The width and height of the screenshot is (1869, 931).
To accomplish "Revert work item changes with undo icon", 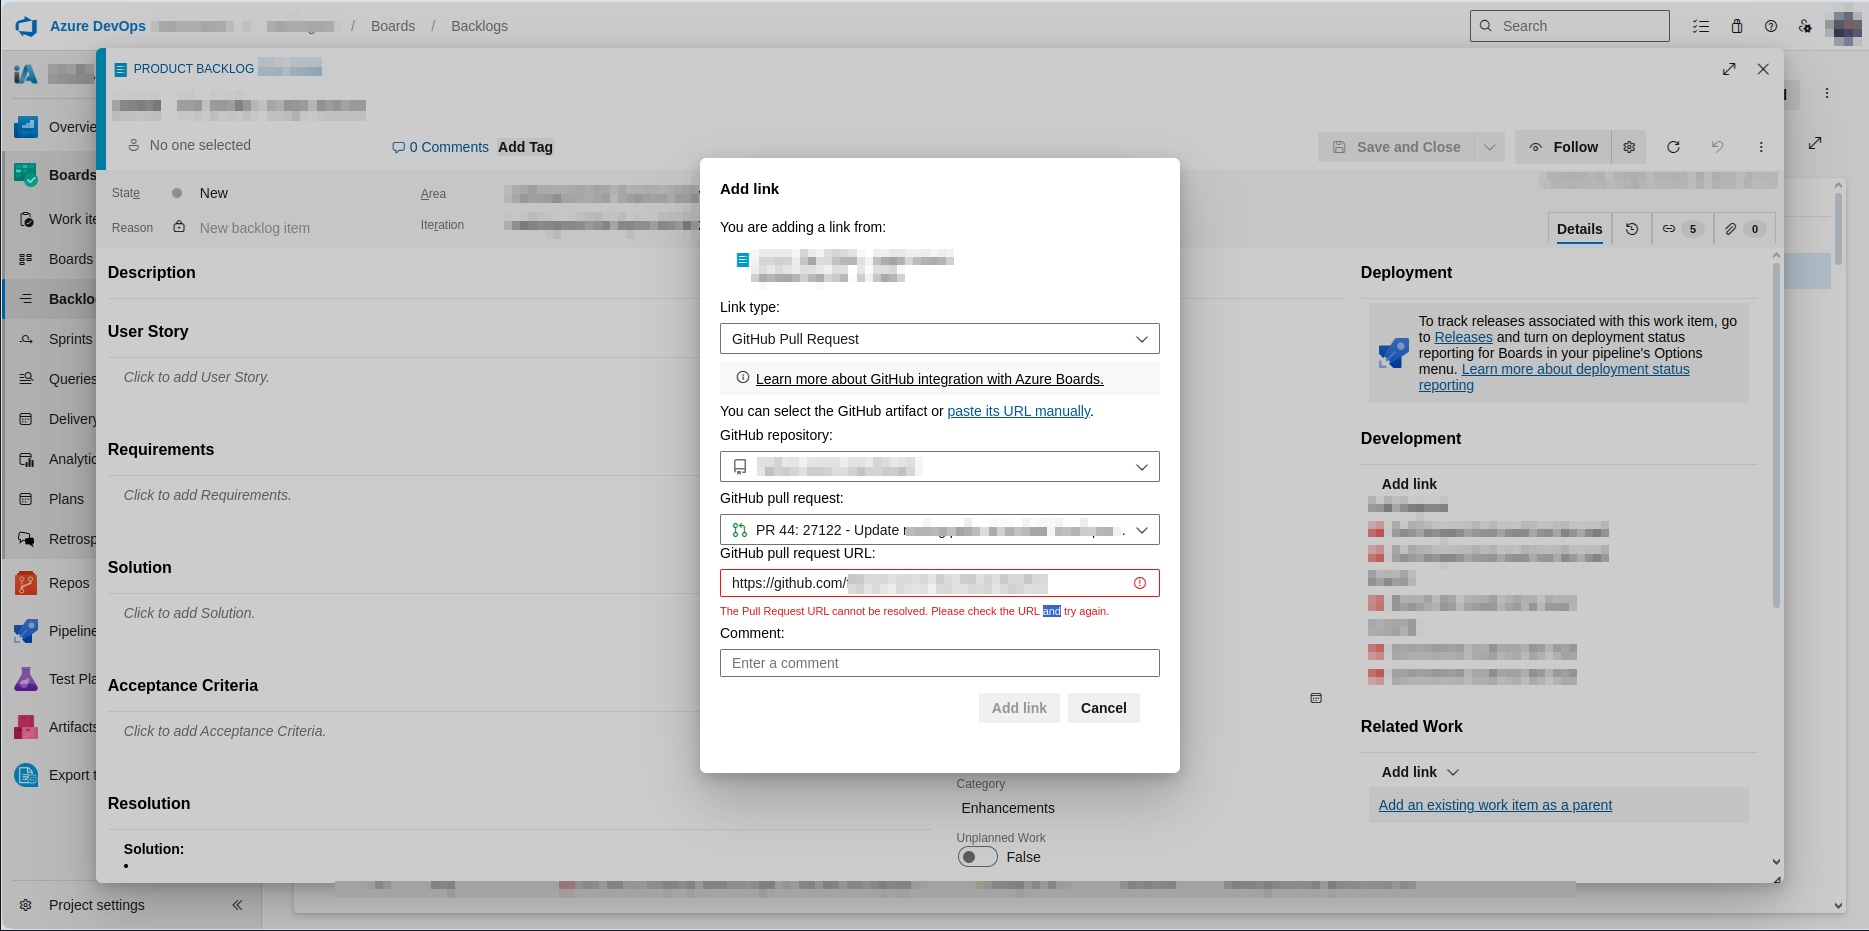I will click(1717, 147).
